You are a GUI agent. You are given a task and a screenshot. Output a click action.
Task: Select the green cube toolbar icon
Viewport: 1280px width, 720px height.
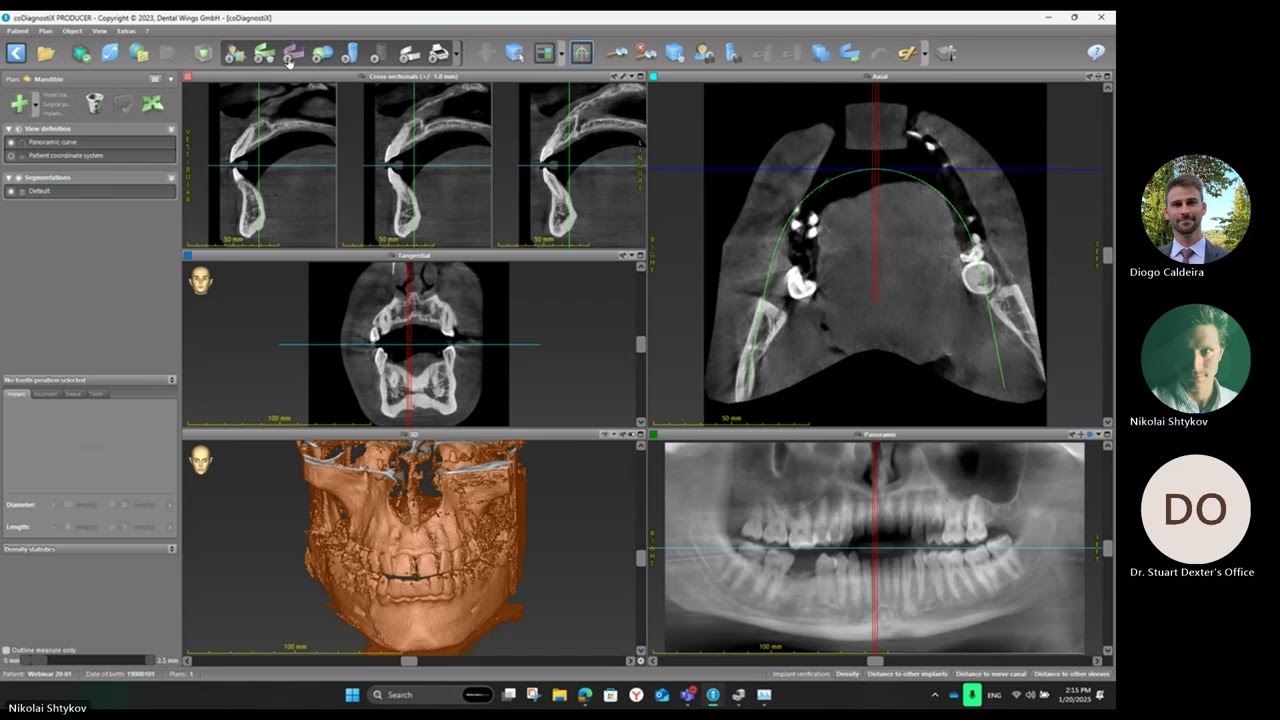[x=203, y=53]
